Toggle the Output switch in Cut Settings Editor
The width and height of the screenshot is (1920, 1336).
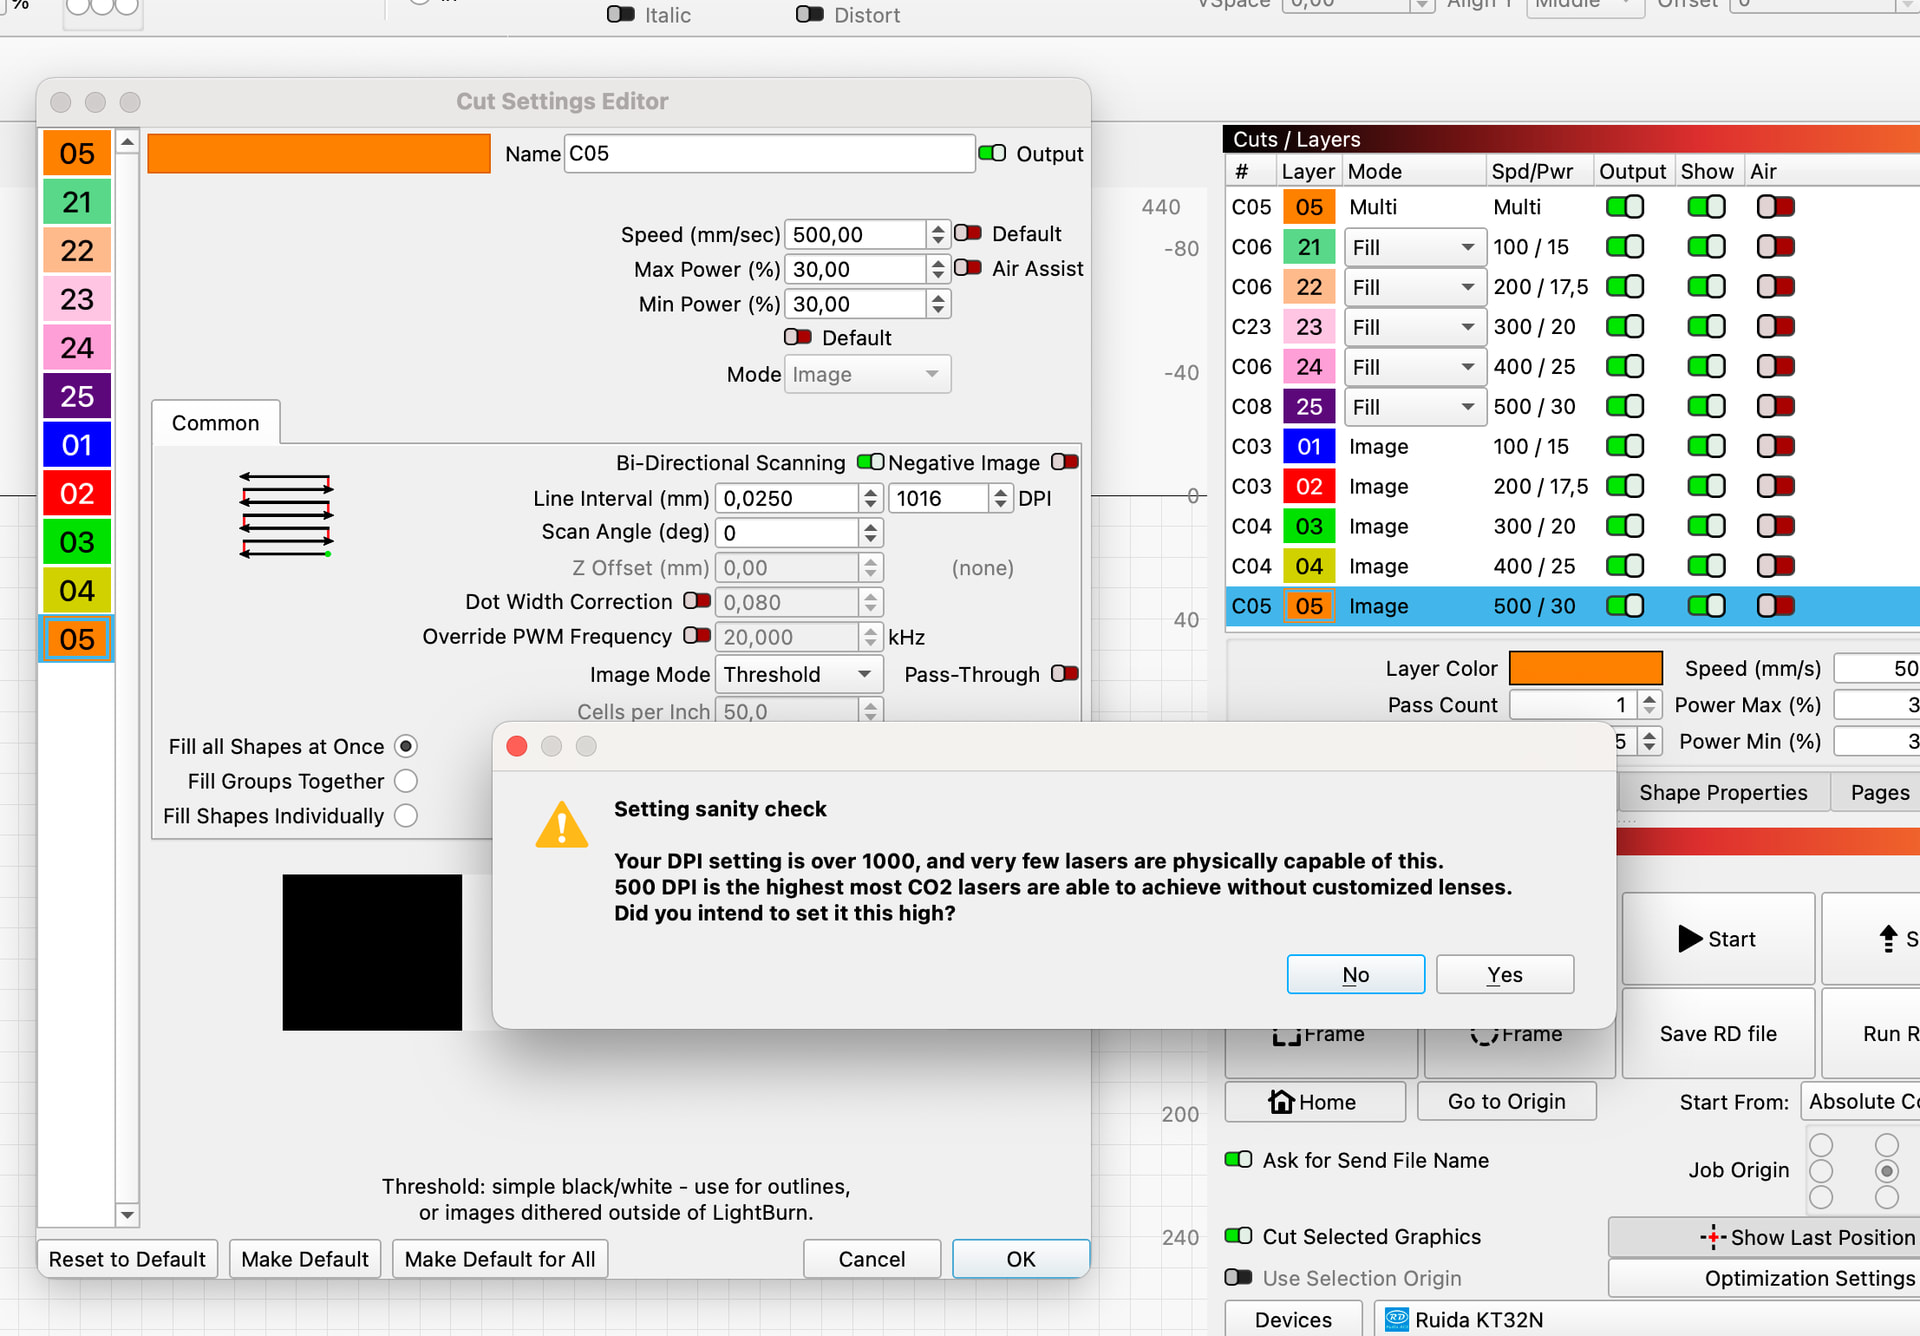tap(992, 153)
